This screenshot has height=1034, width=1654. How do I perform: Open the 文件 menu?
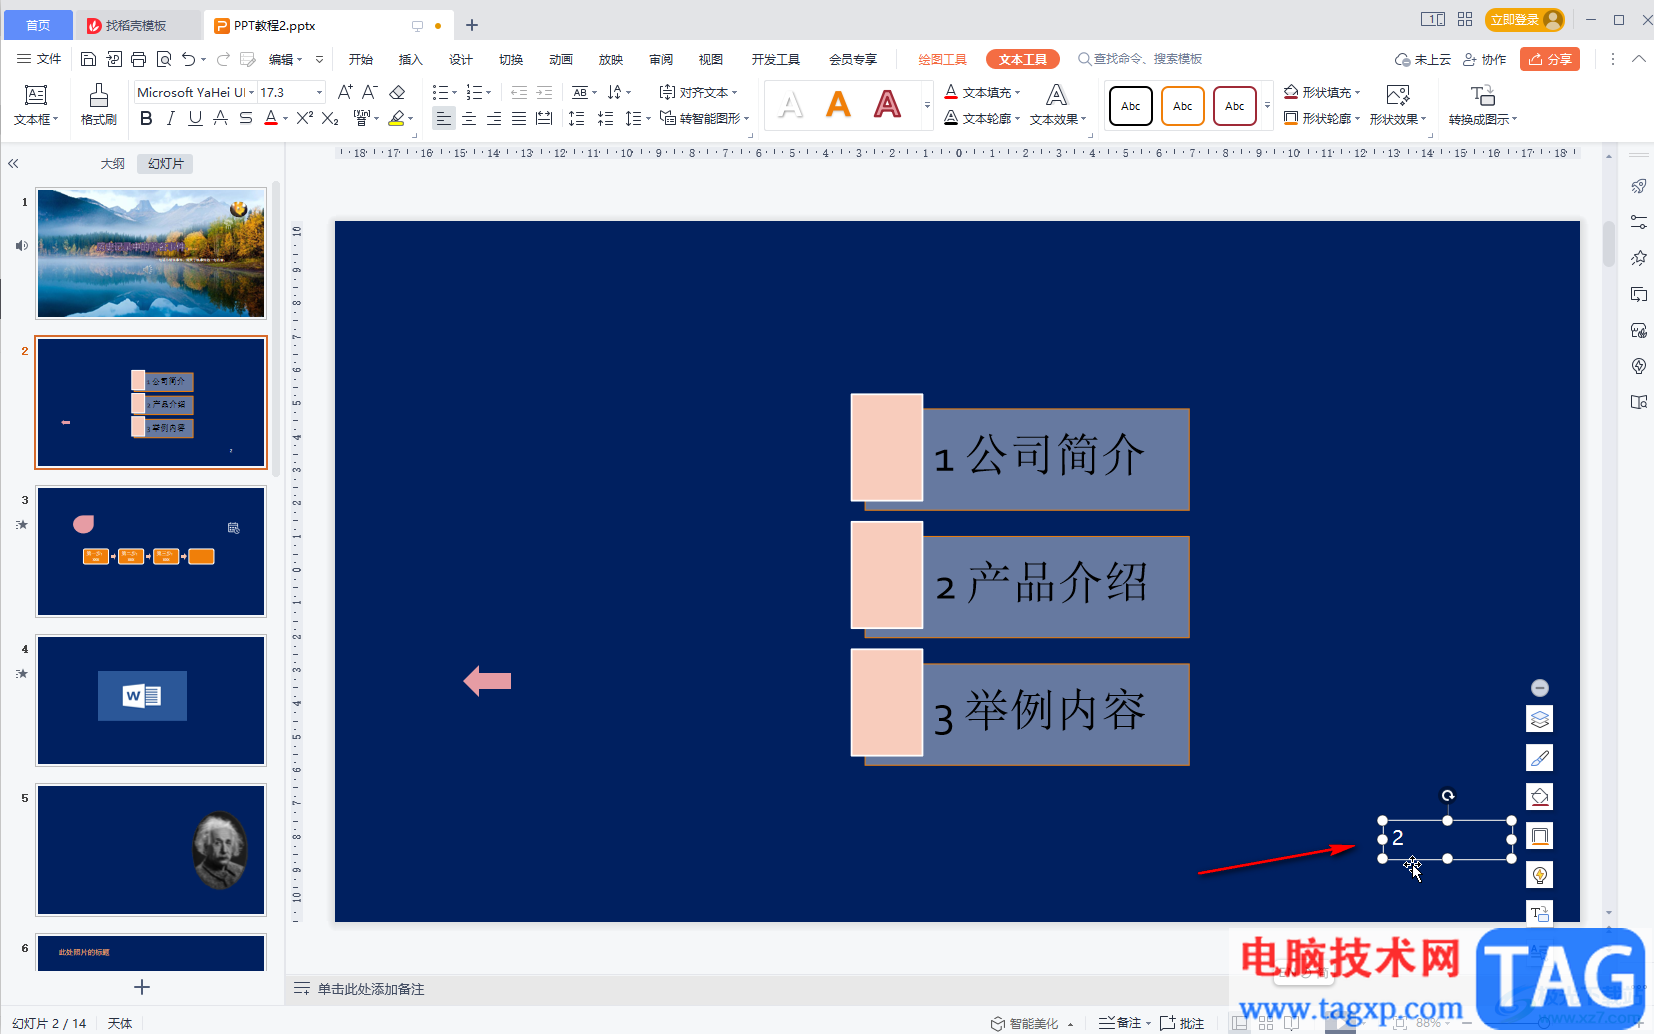(40, 59)
